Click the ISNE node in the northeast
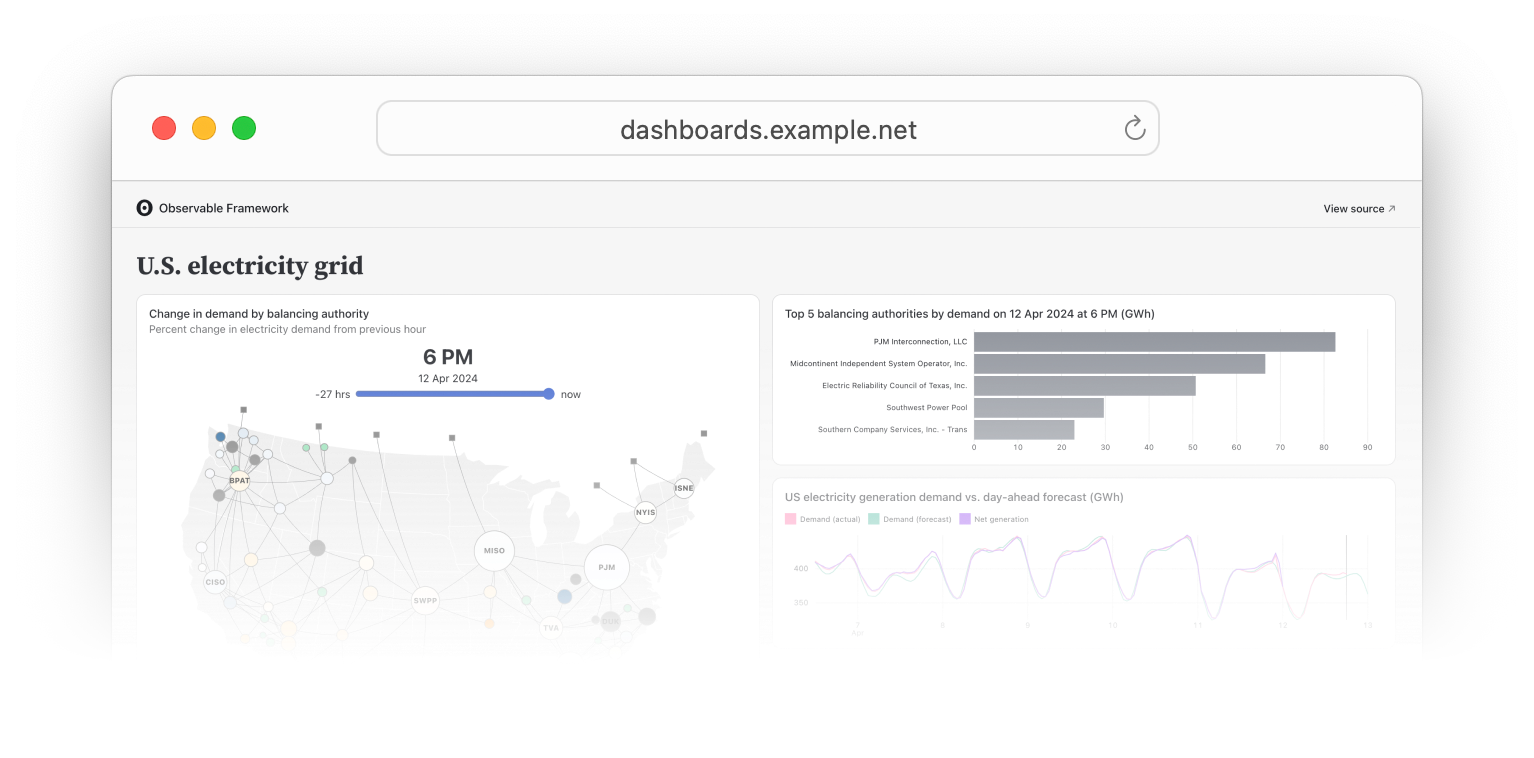This screenshot has width=1534, height=758. [683, 488]
